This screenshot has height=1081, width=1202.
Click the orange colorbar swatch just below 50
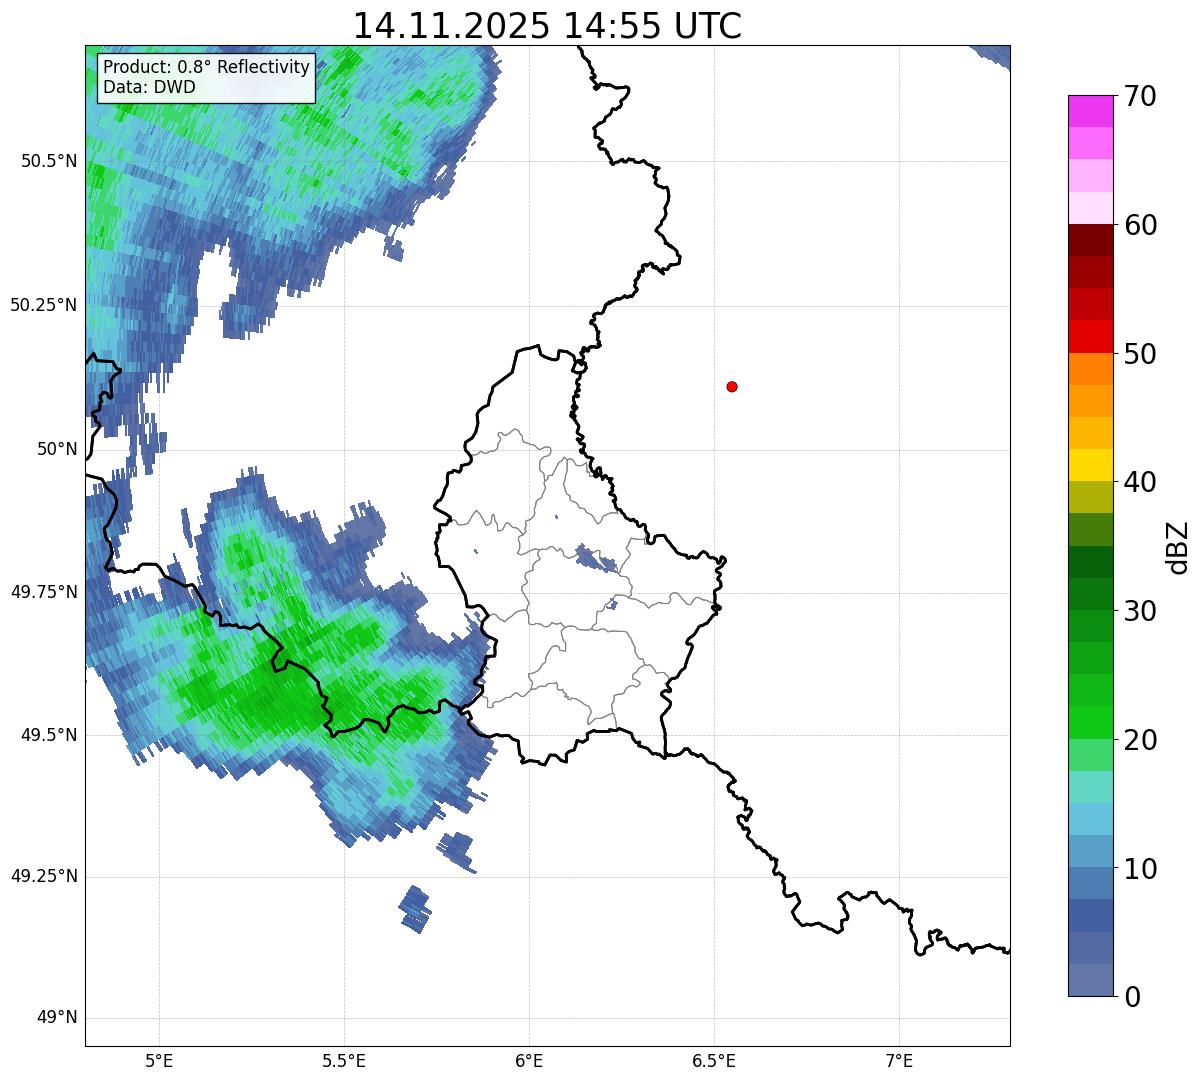pyautogui.click(x=1091, y=369)
